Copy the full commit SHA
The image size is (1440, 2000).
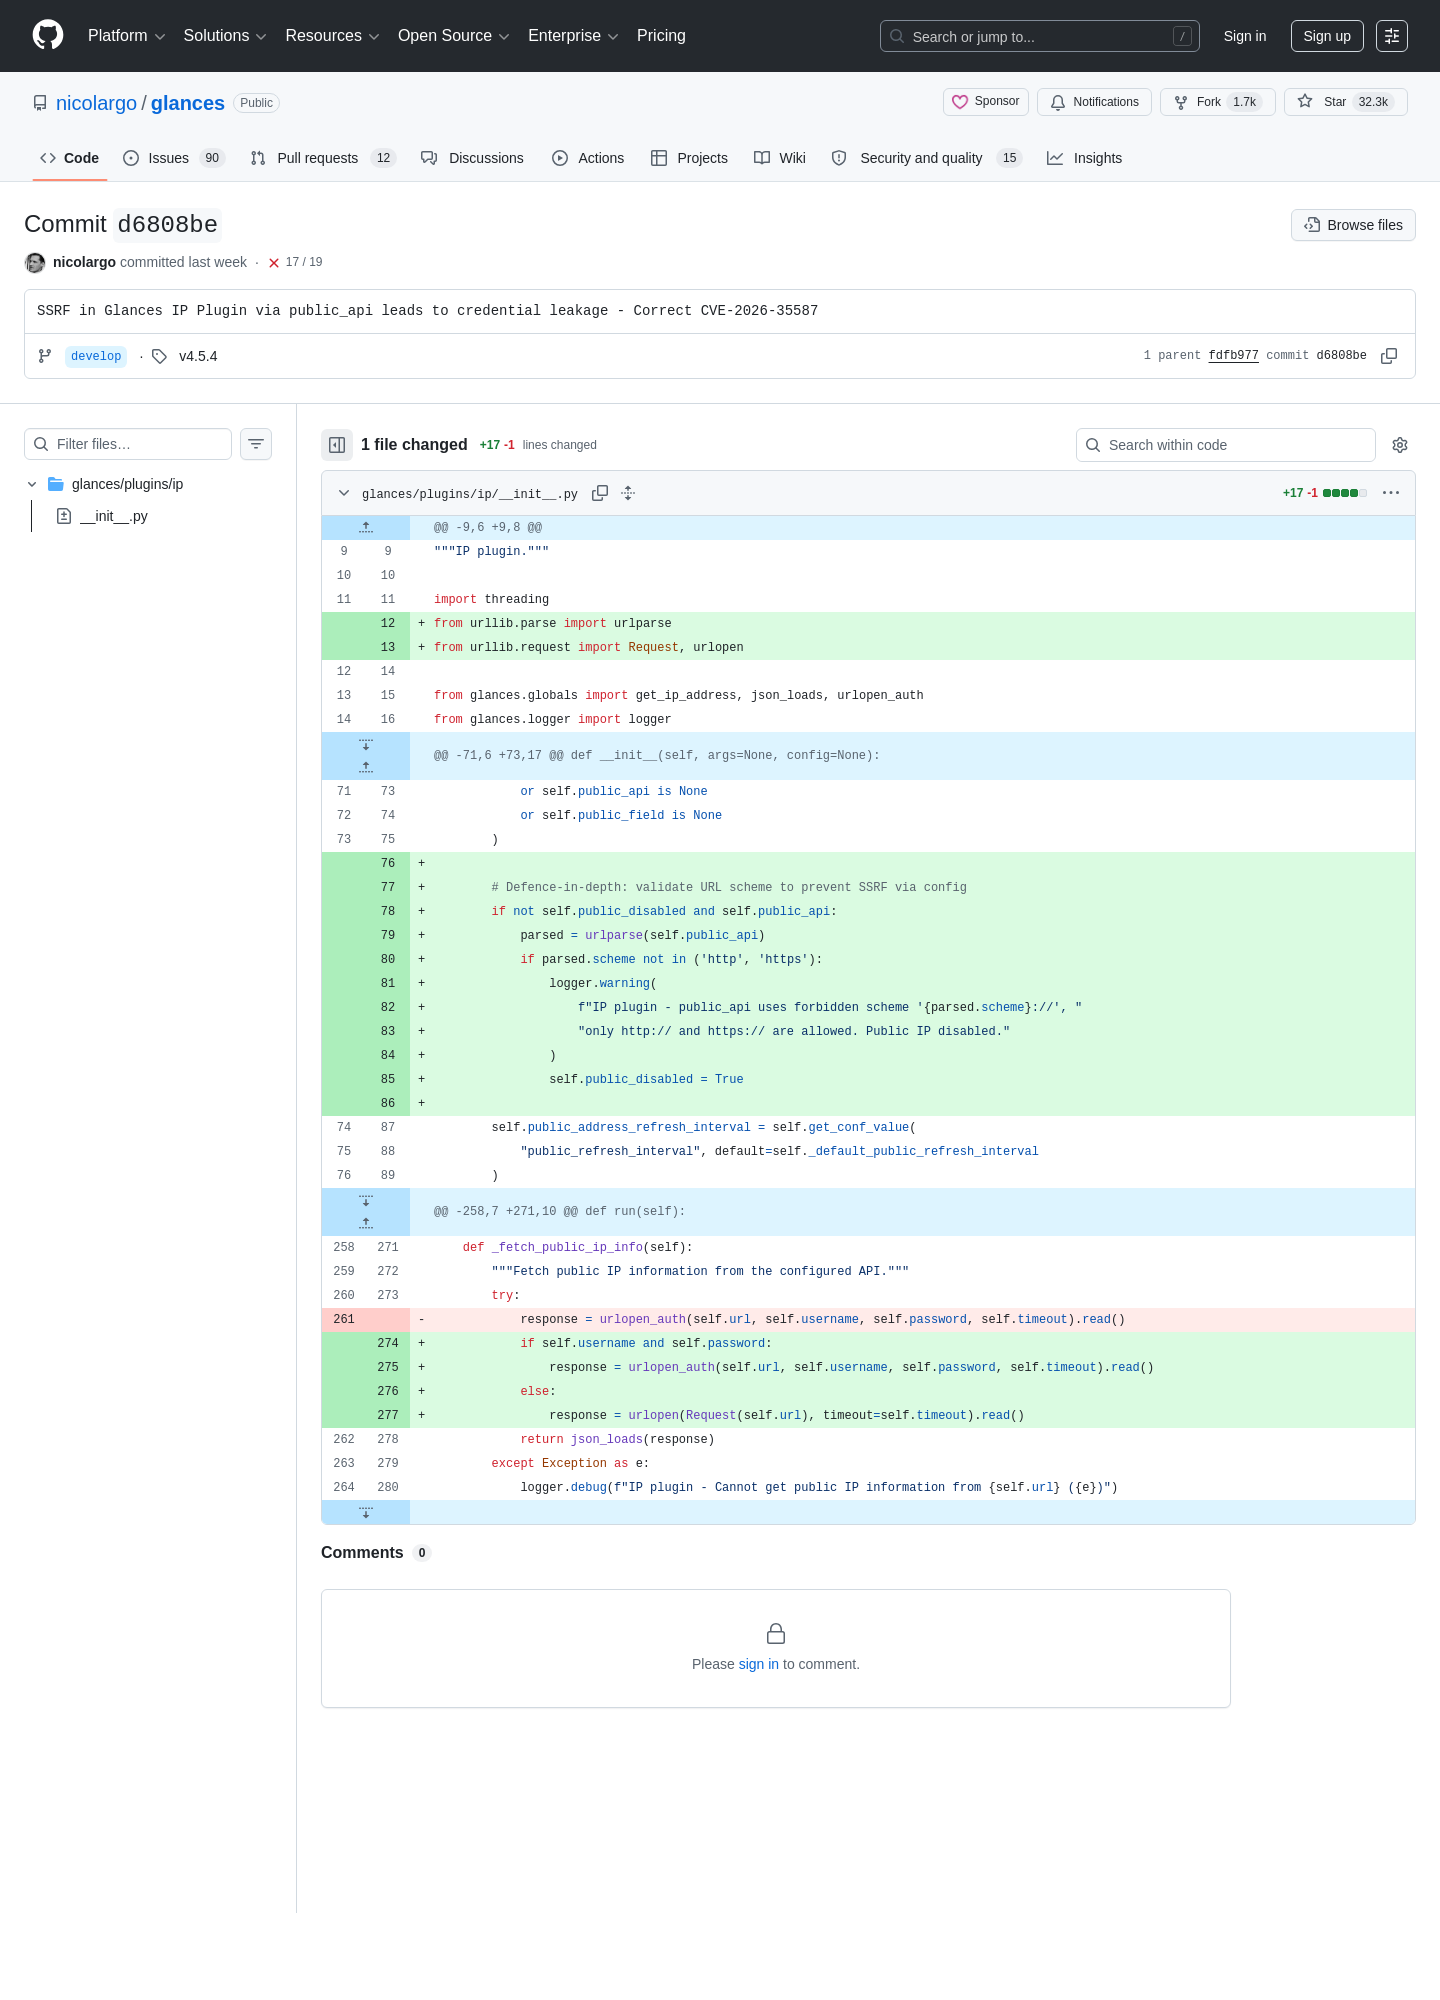click(x=1389, y=356)
